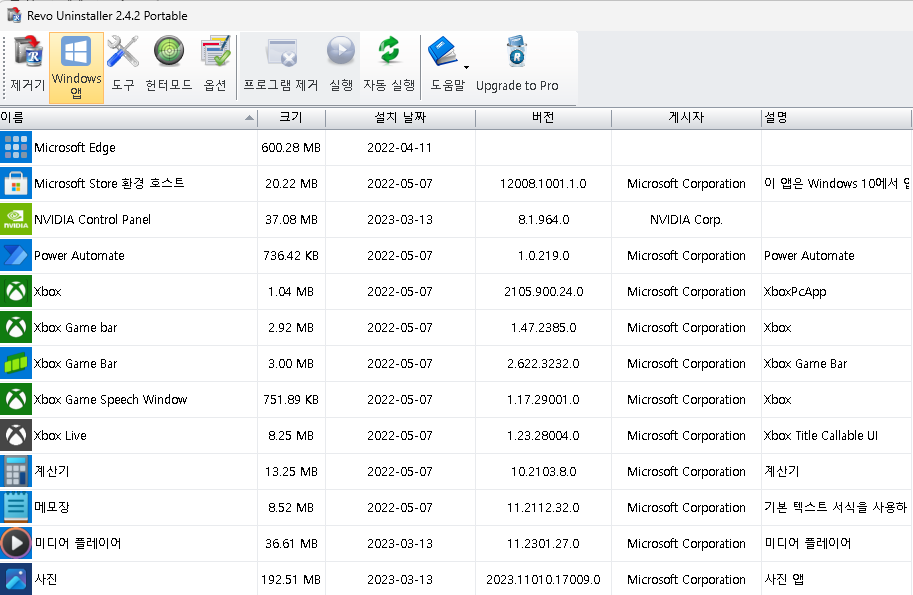Select the 메모장 name entry
This screenshot has width=913, height=595.
52,507
